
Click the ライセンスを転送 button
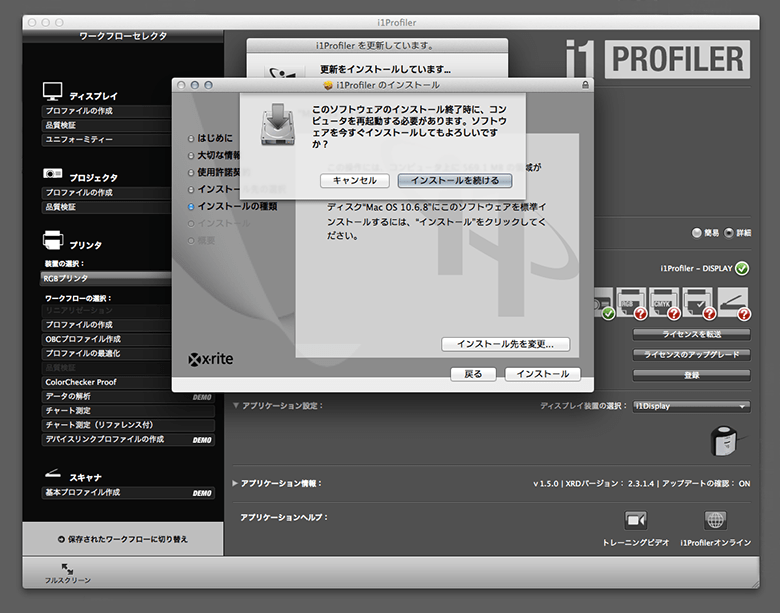(x=691, y=334)
